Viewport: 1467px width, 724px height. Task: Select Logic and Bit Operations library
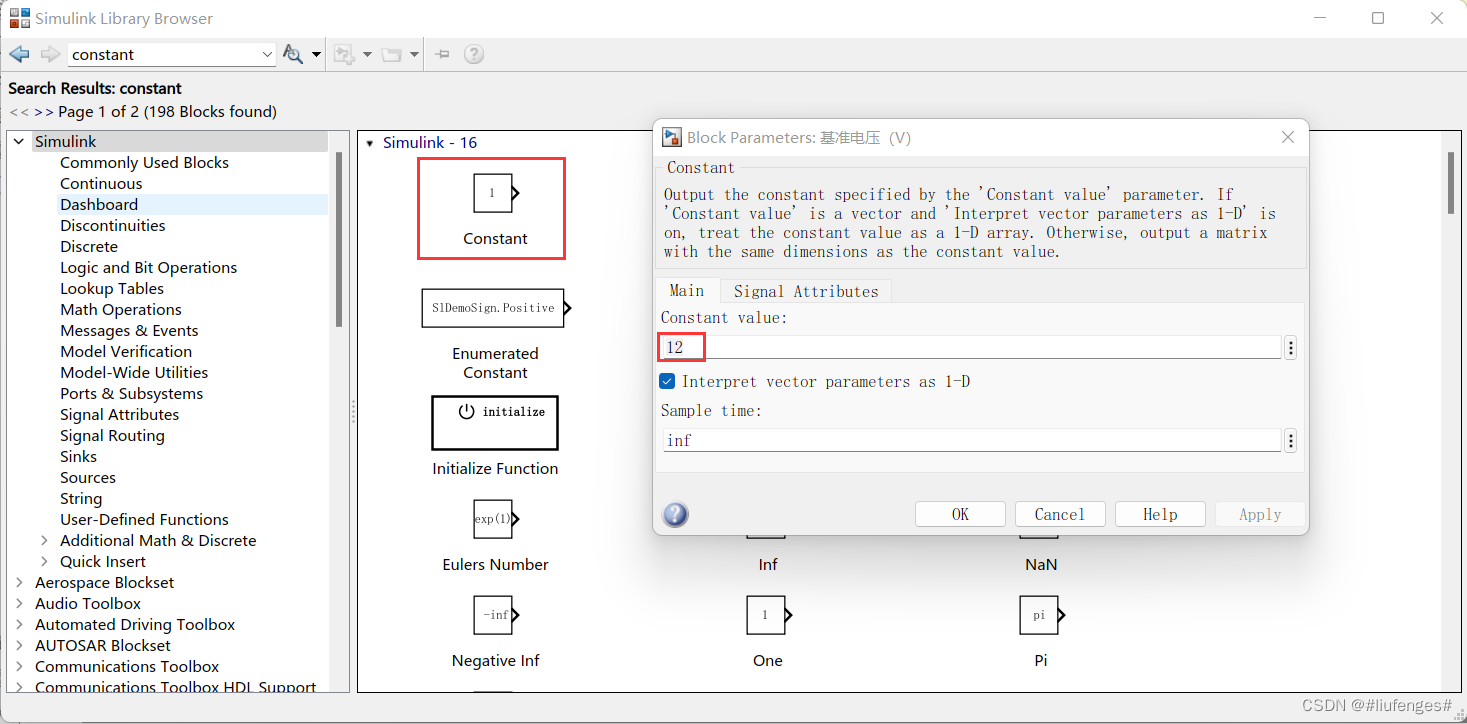click(x=149, y=267)
